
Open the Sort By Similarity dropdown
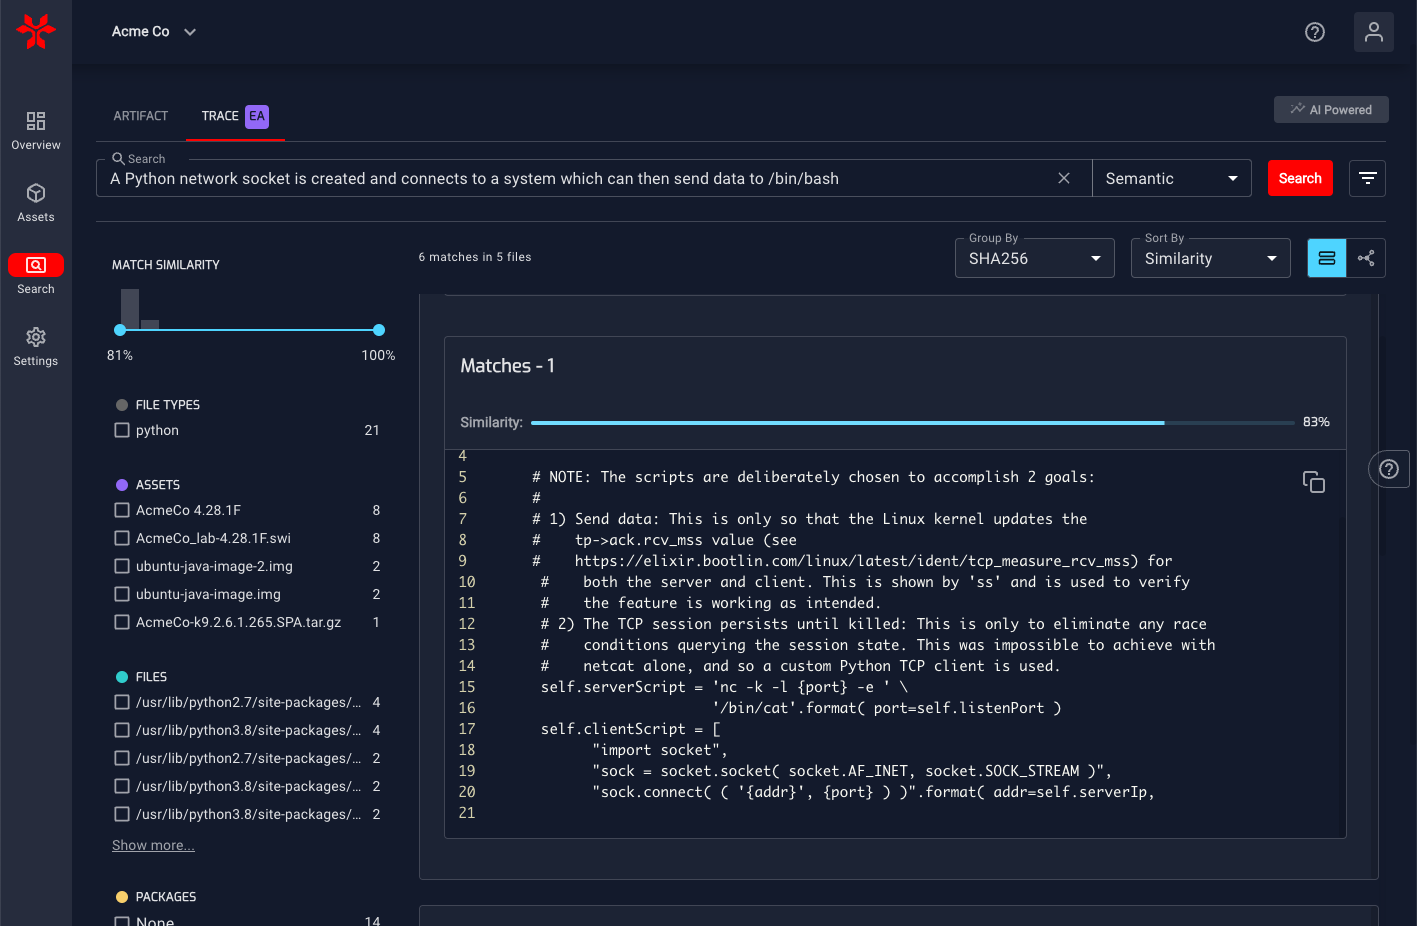click(1210, 258)
